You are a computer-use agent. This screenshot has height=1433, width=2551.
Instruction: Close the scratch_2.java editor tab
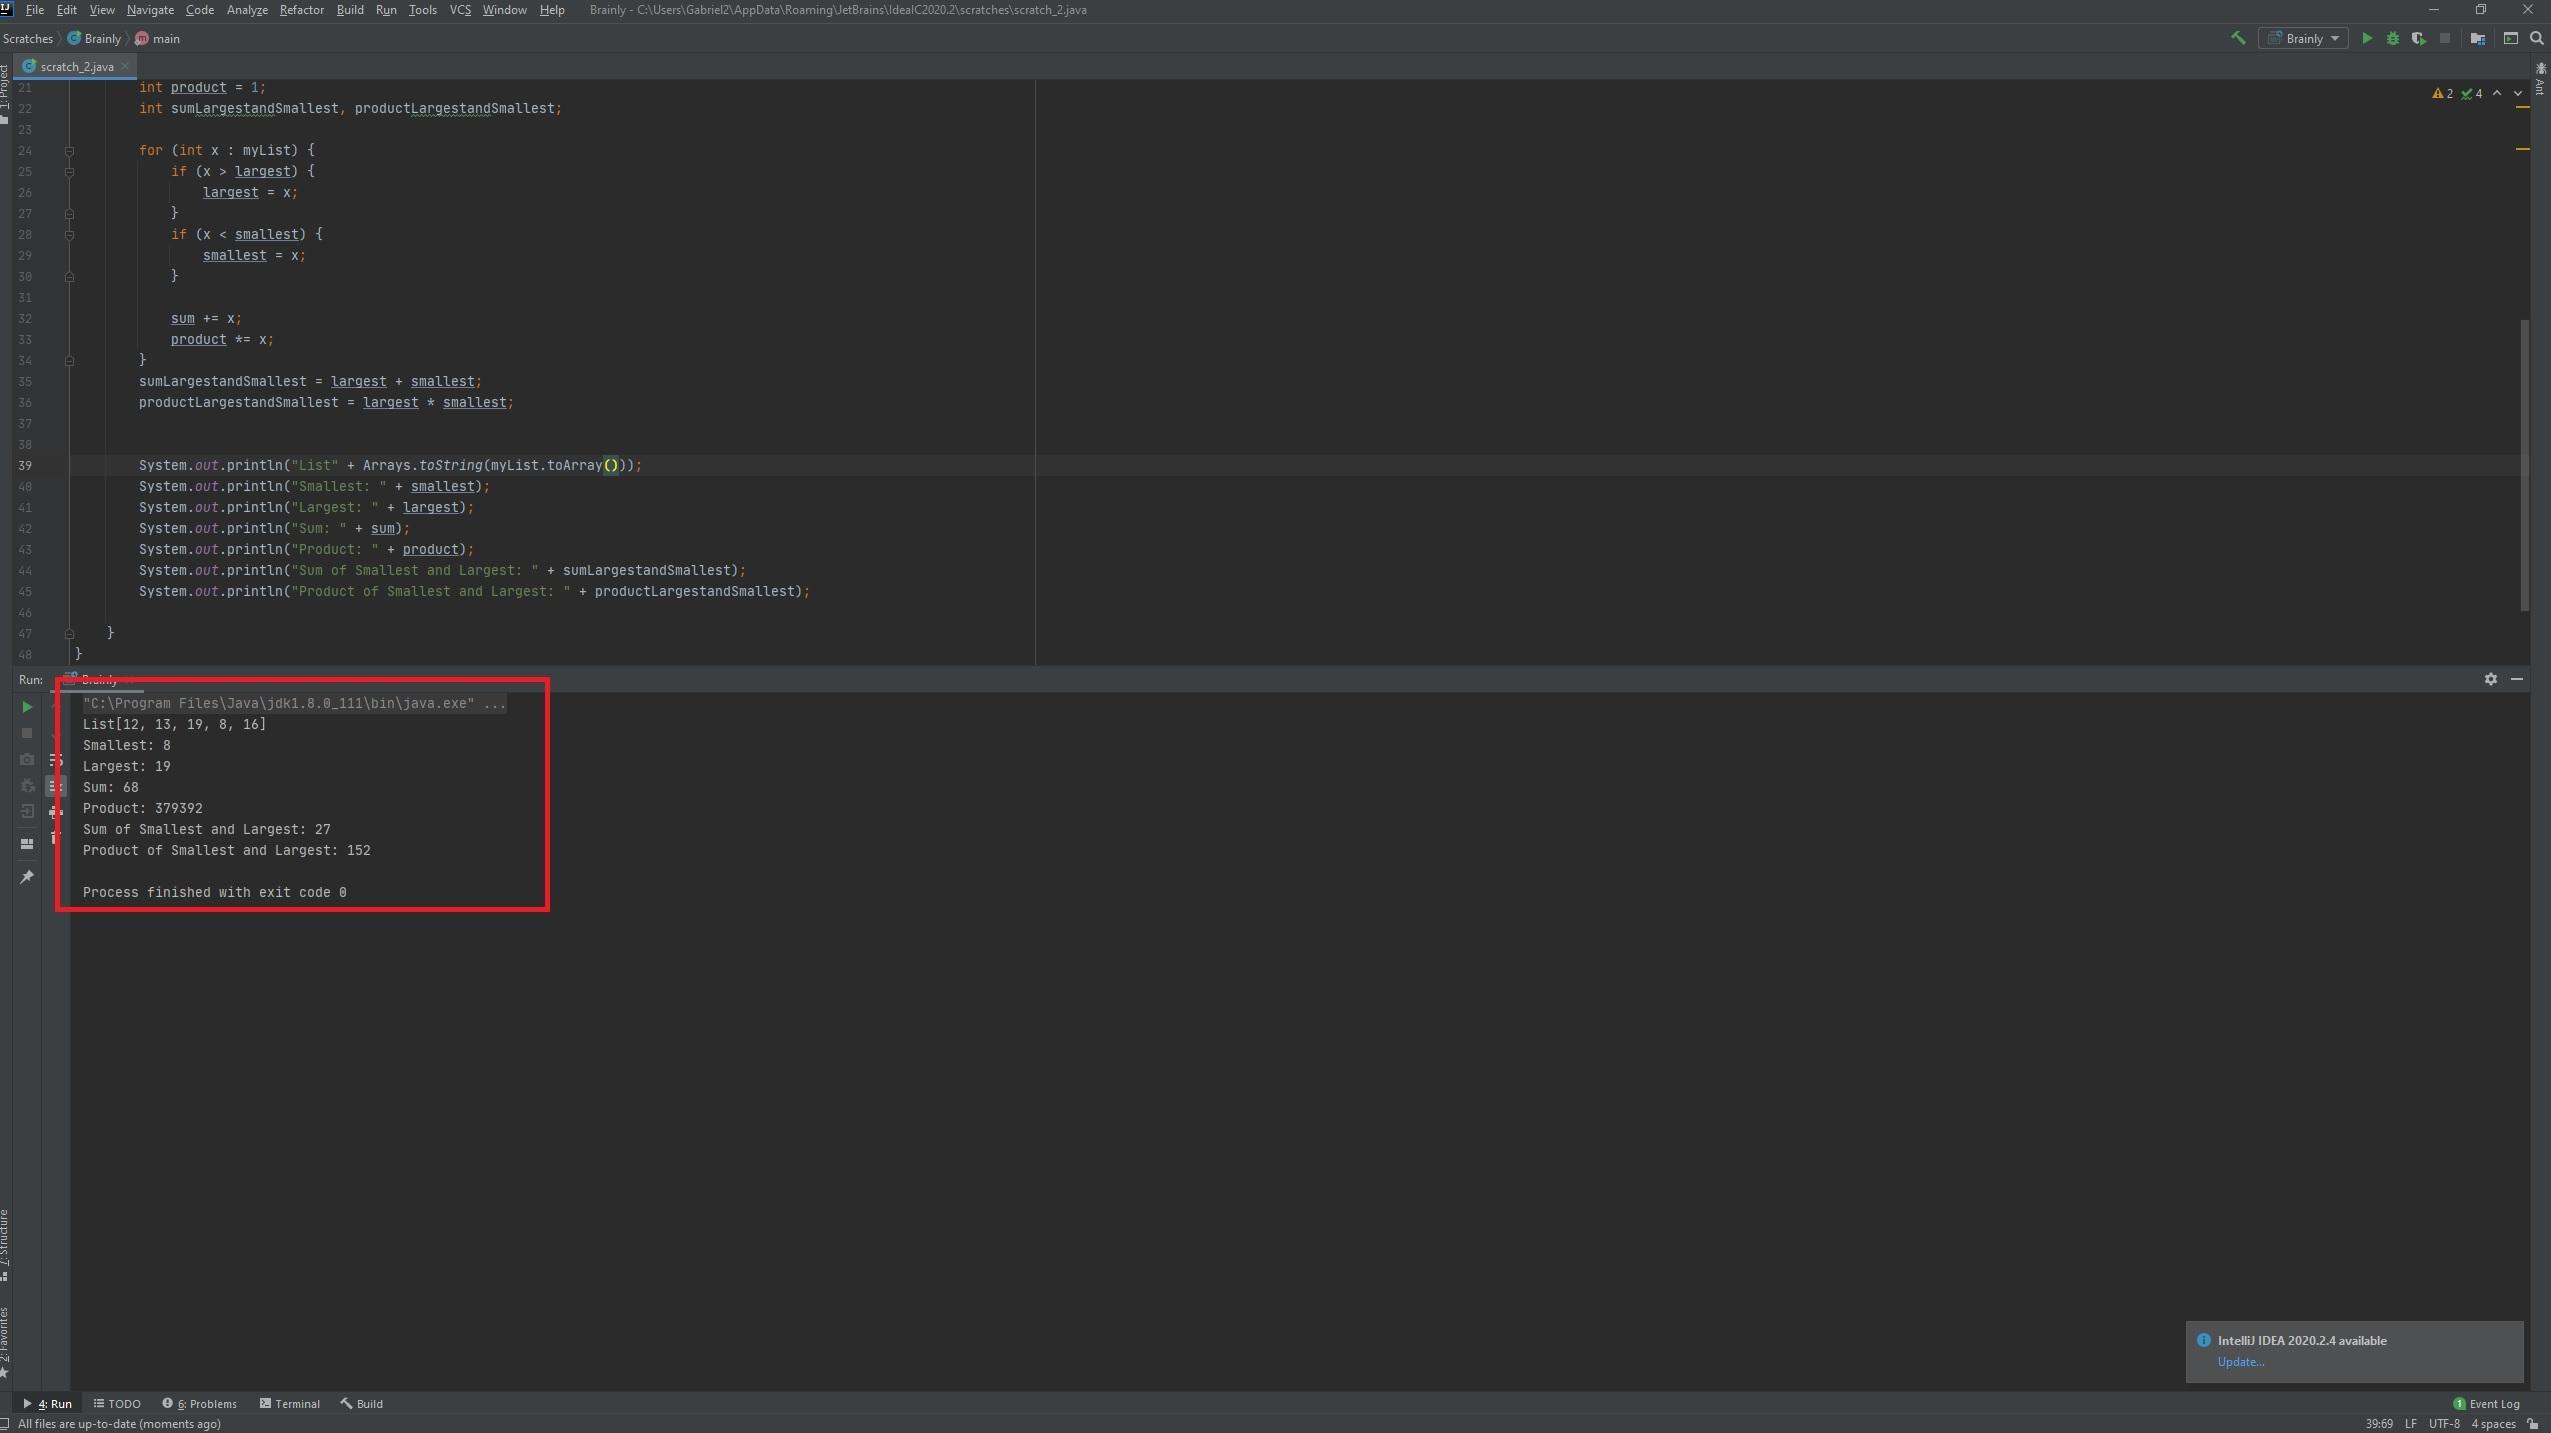click(125, 66)
